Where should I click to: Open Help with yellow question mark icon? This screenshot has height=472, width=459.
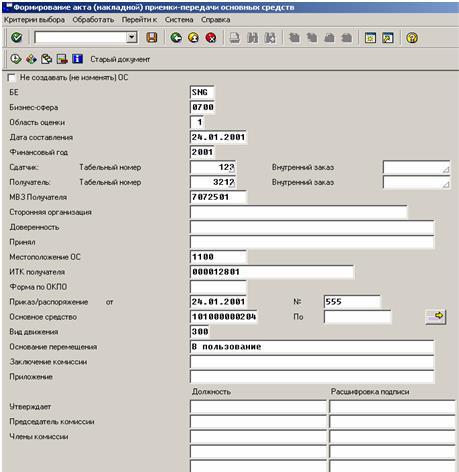pyautogui.click(x=412, y=38)
